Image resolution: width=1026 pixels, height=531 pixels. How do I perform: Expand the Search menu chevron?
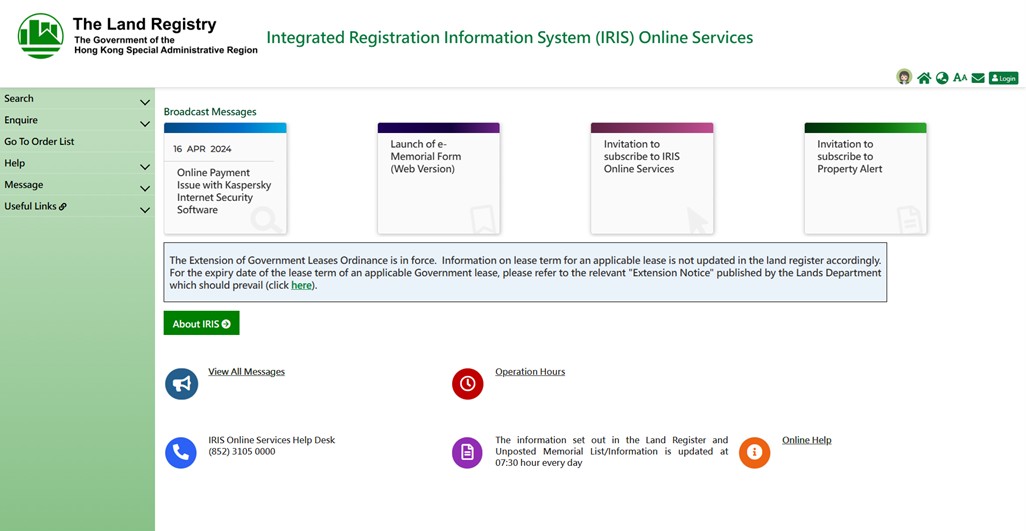coord(145,102)
